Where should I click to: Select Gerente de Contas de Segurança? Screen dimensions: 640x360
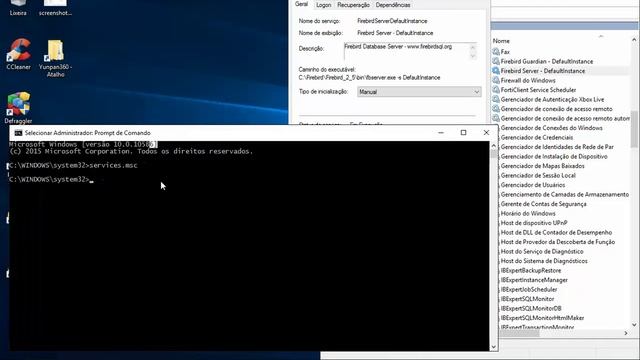click(543, 204)
